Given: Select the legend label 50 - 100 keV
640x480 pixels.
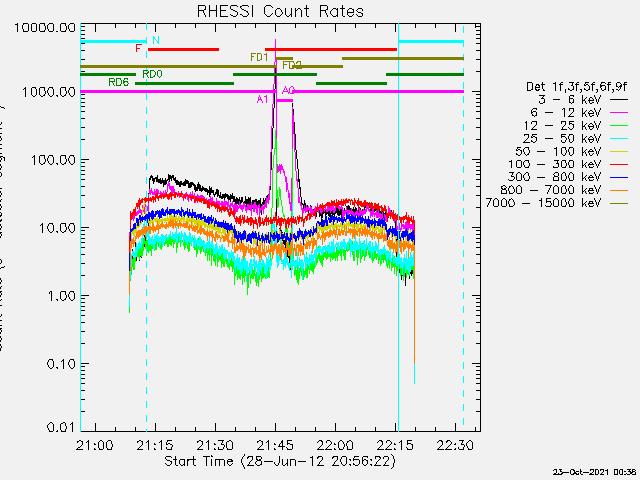Looking at the screenshot, I should (x=558, y=152).
